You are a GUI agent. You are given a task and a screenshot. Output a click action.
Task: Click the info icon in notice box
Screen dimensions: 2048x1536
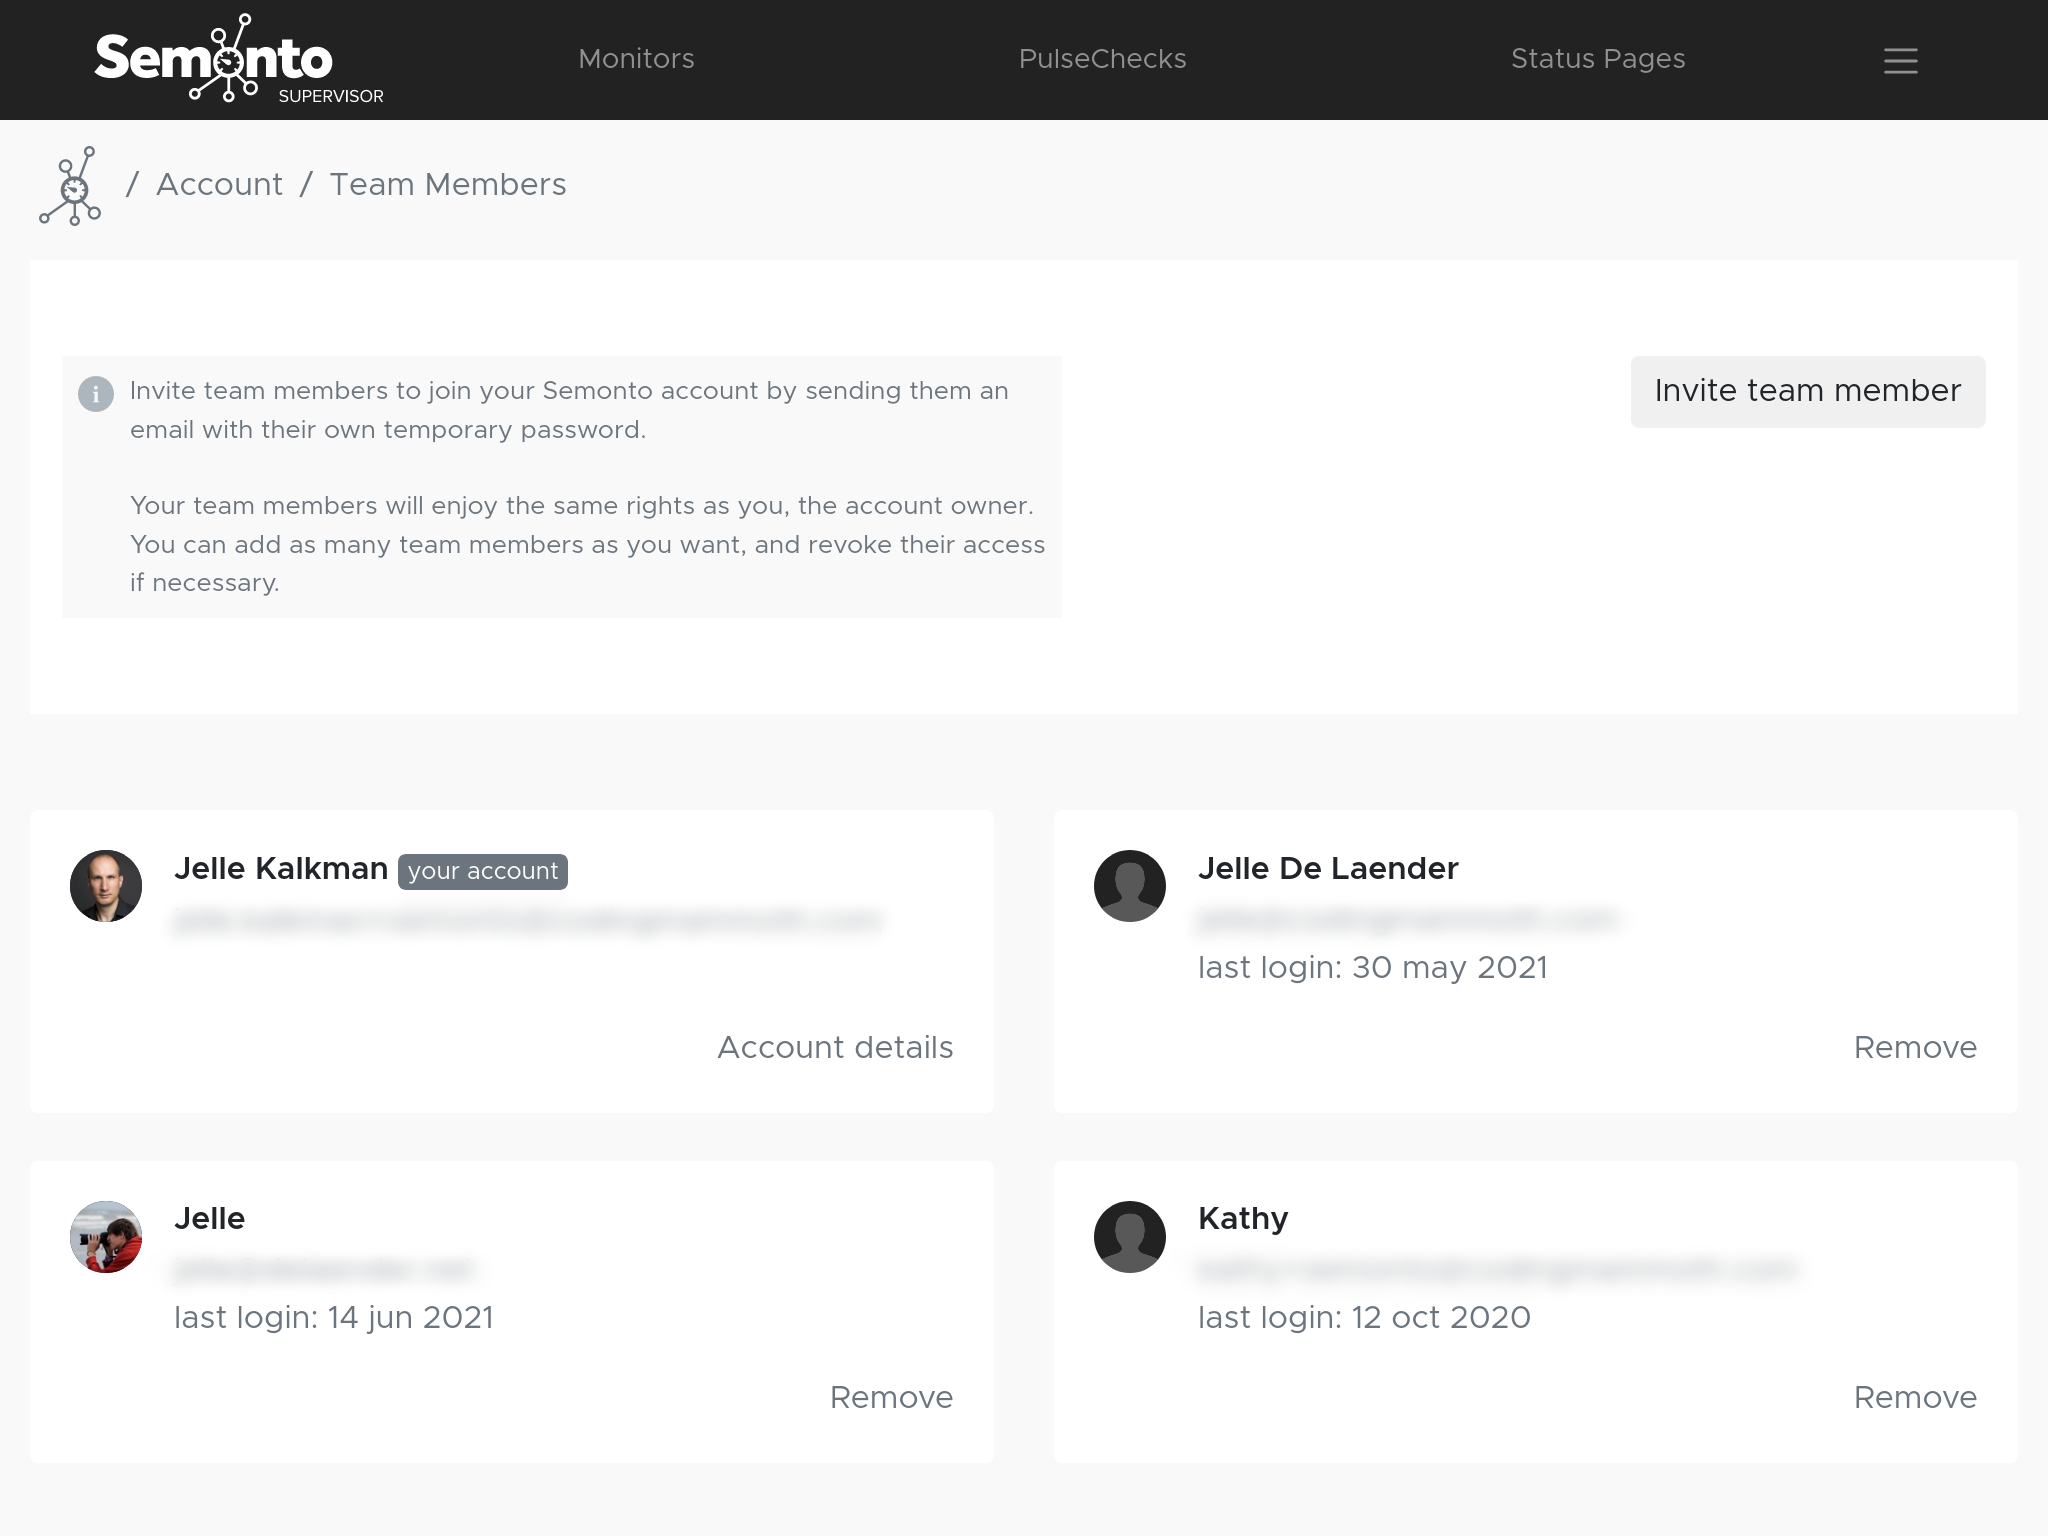point(96,394)
